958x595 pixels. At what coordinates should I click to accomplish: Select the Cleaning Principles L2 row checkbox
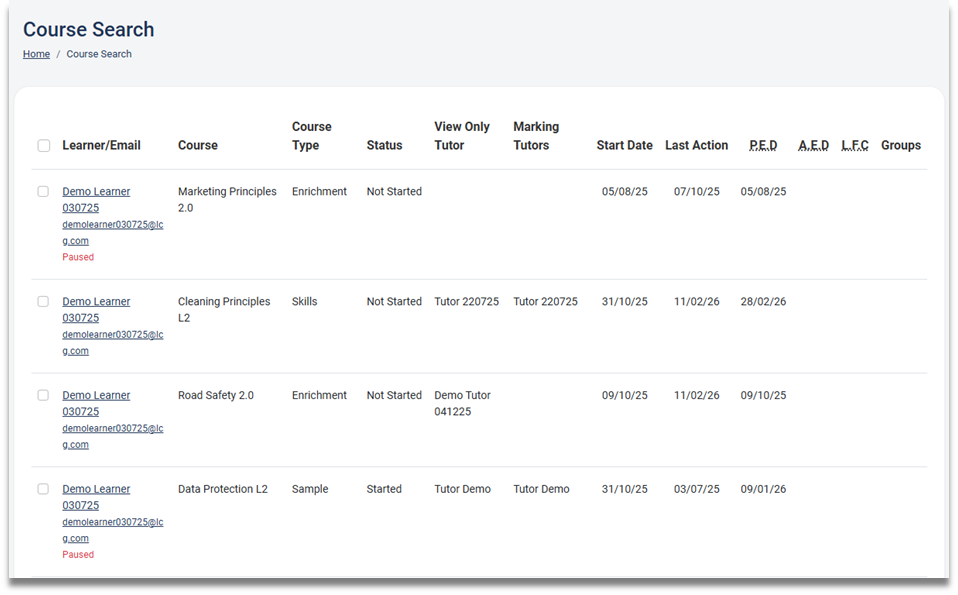point(43,302)
